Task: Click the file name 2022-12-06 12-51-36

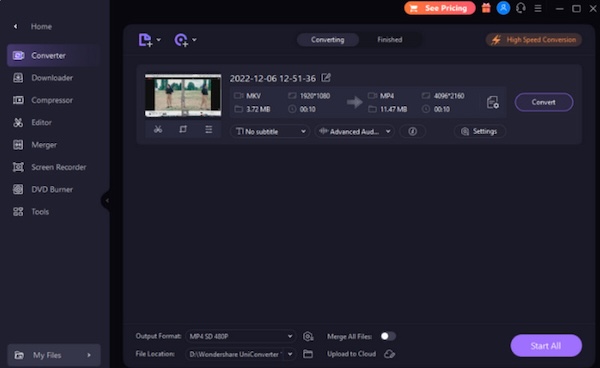Action: (x=273, y=78)
